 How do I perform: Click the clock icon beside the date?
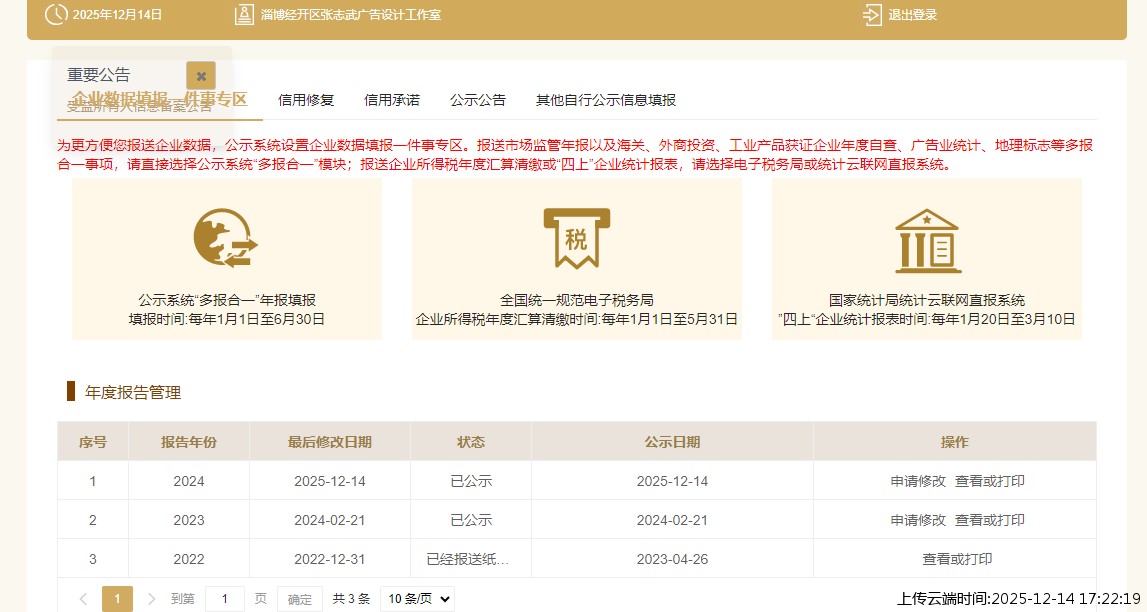pos(57,15)
